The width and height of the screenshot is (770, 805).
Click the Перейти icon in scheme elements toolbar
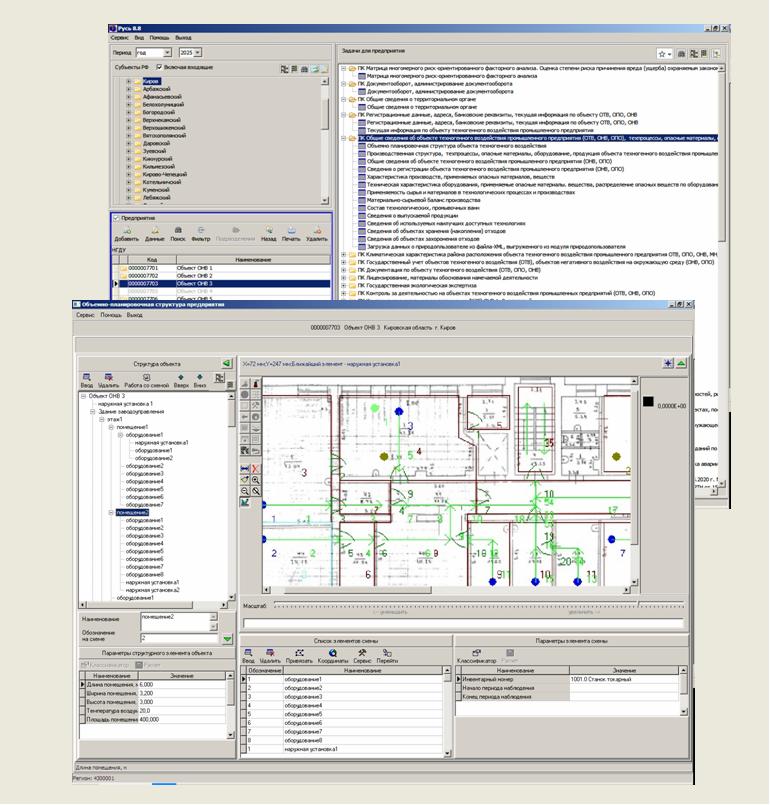point(388,654)
